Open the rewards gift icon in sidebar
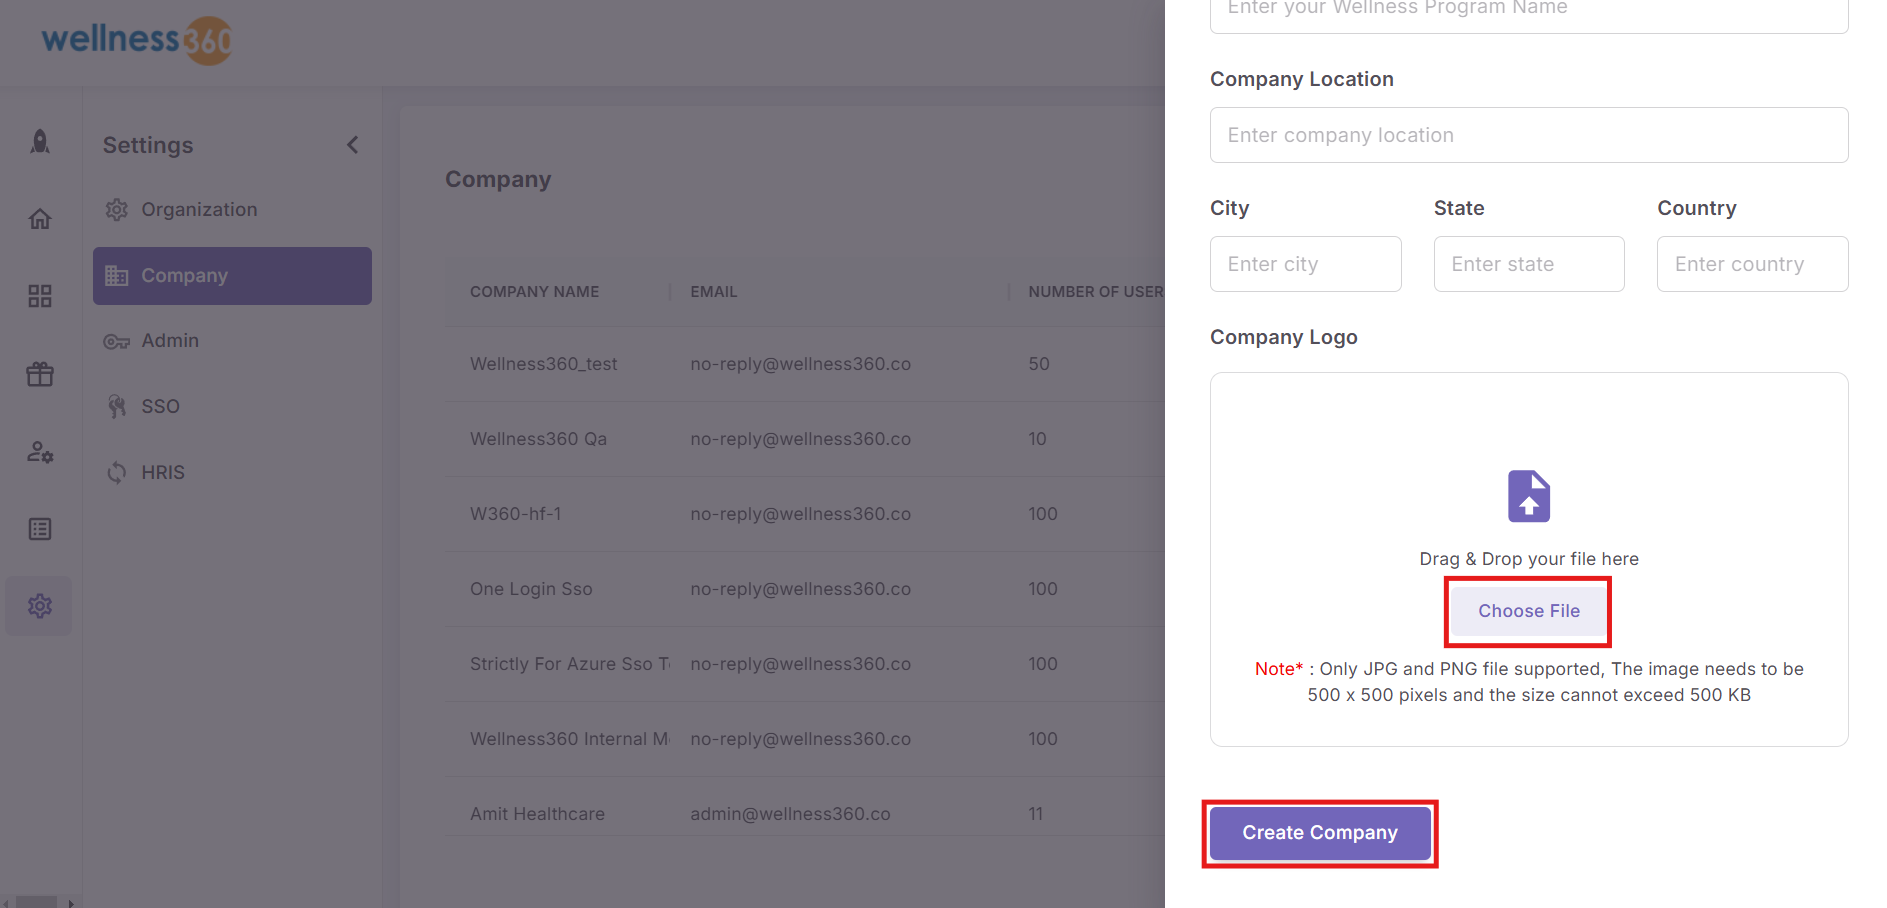 tap(40, 374)
